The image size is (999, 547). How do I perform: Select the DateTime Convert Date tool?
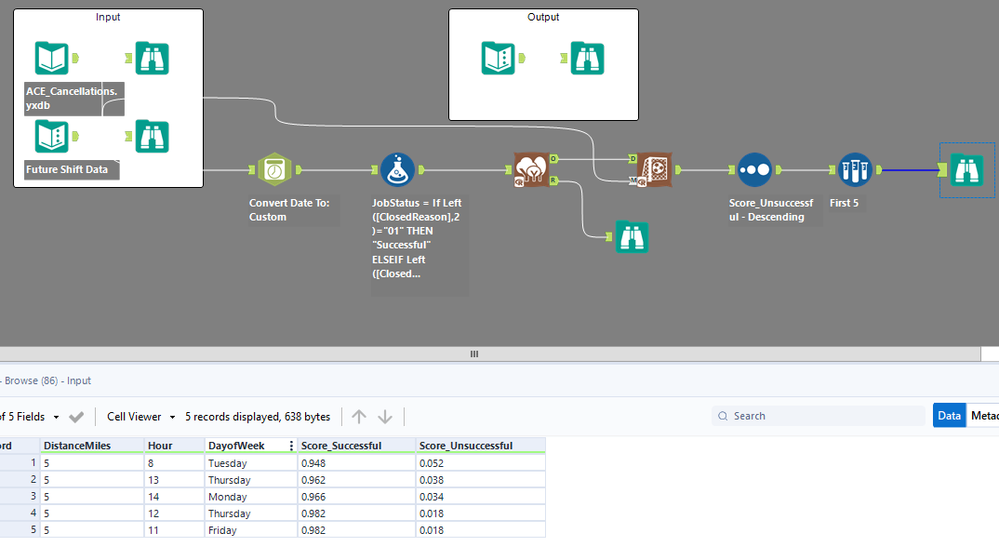pos(275,169)
